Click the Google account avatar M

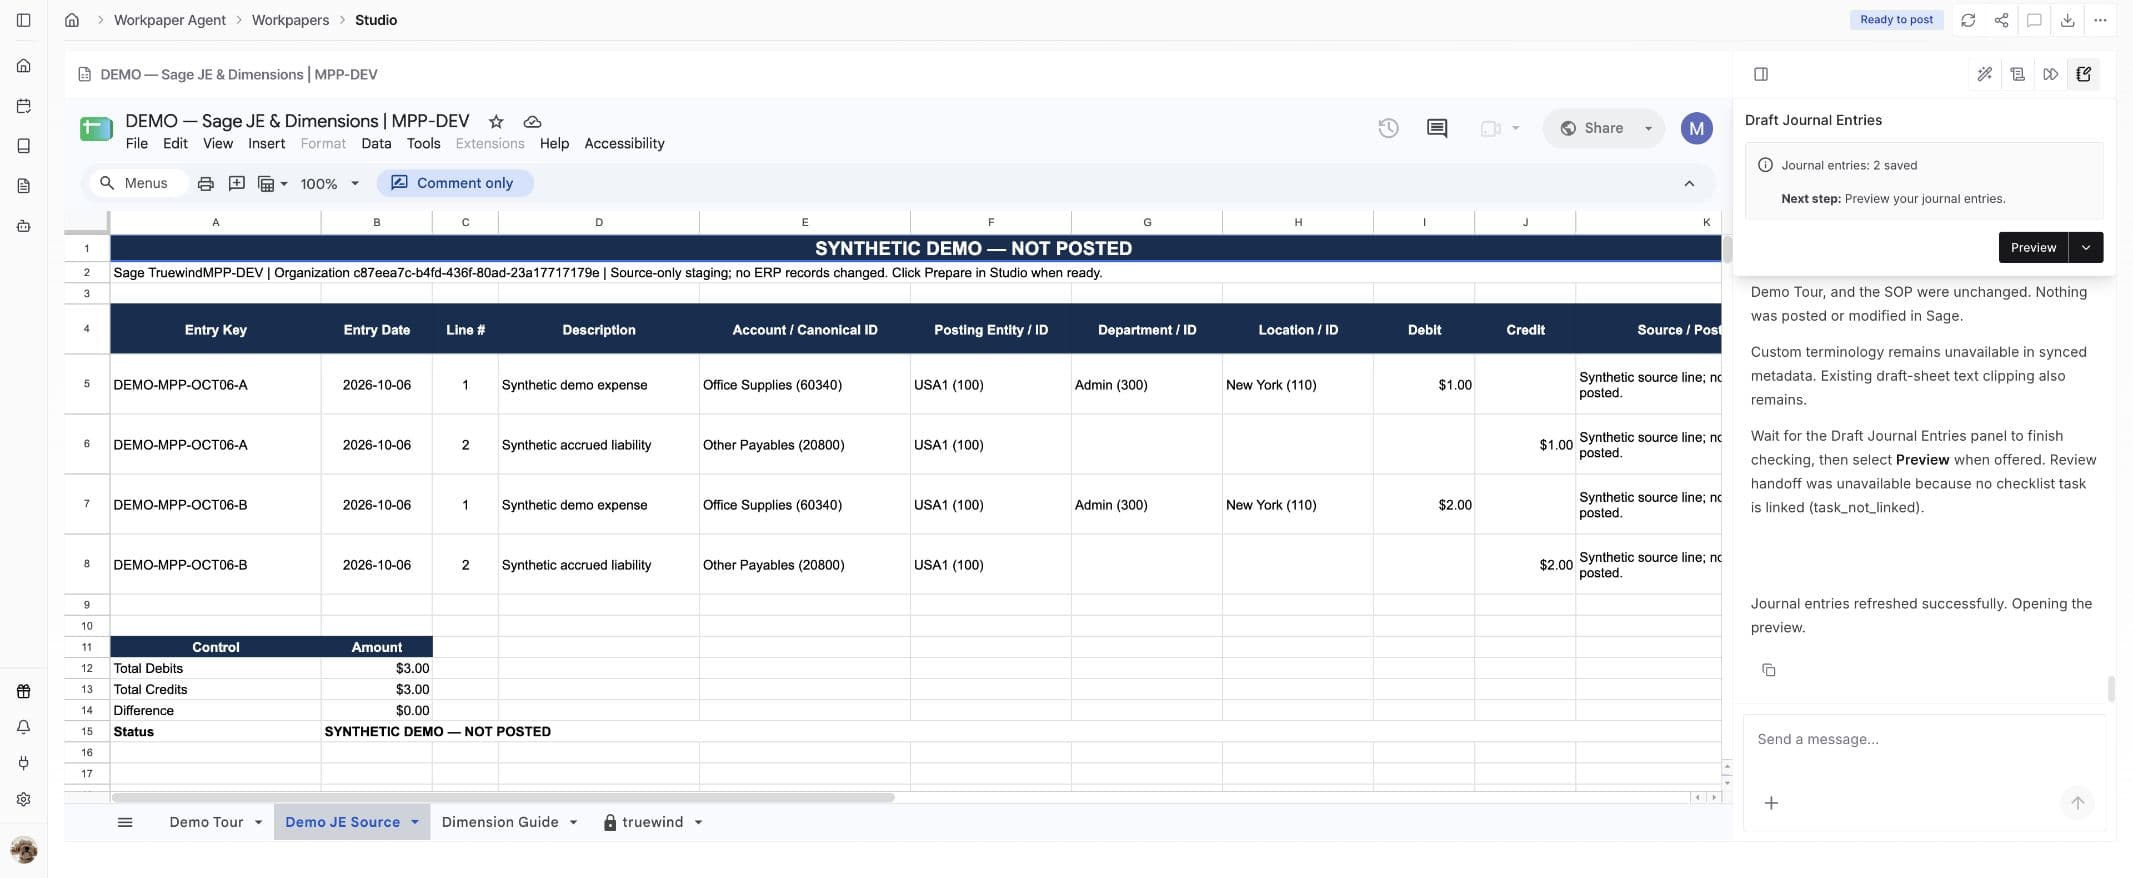[1697, 128]
